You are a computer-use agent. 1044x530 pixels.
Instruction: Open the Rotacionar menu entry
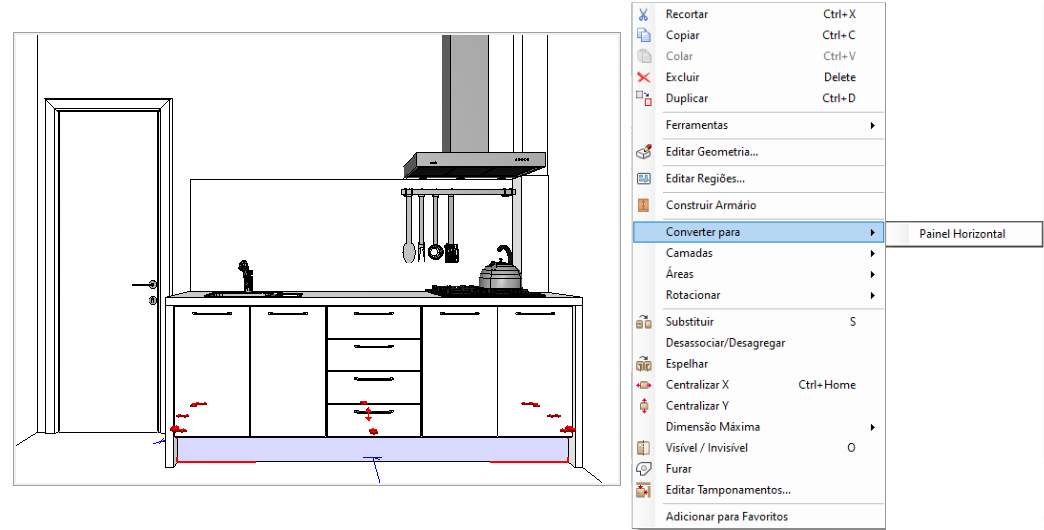758,295
